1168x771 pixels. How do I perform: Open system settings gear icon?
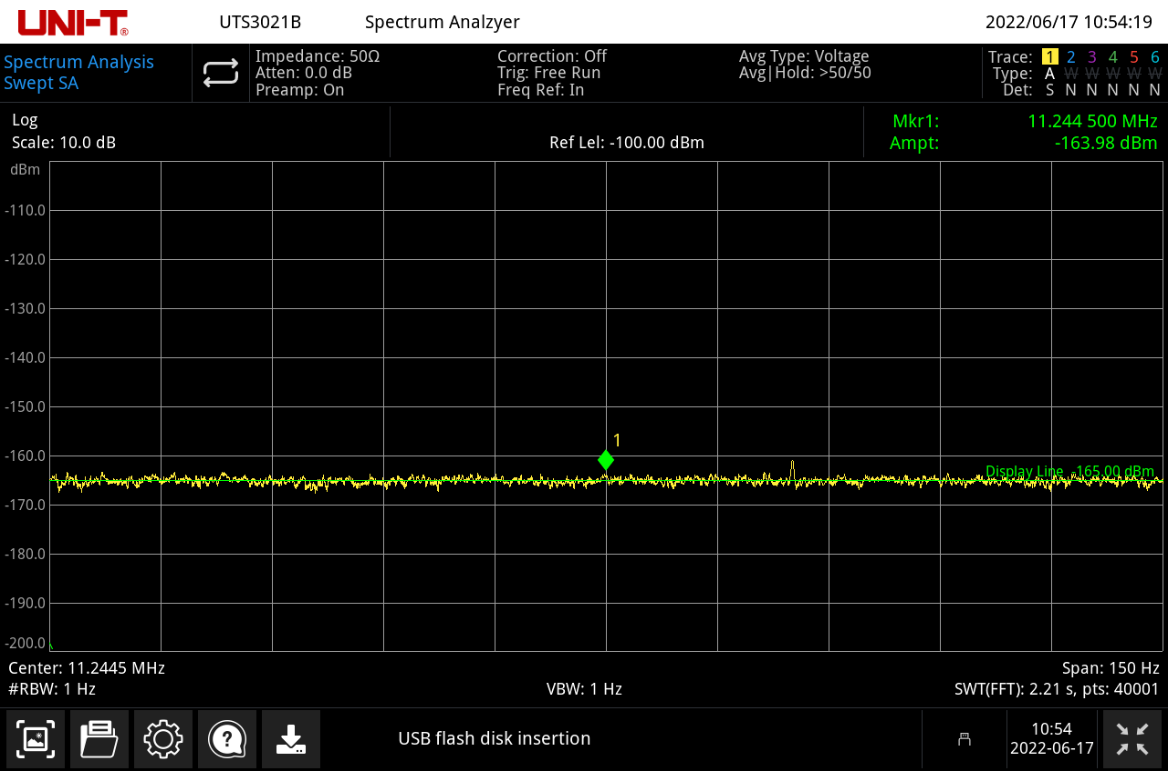(163, 740)
